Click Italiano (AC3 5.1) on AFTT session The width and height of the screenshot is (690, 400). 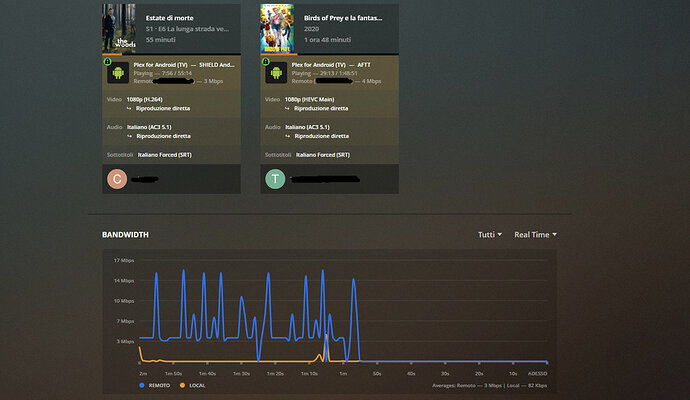click(x=307, y=127)
